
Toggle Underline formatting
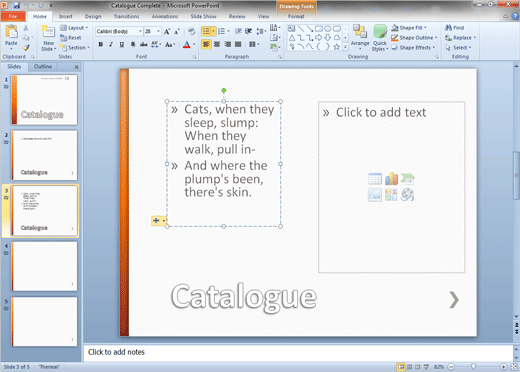click(122, 44)
